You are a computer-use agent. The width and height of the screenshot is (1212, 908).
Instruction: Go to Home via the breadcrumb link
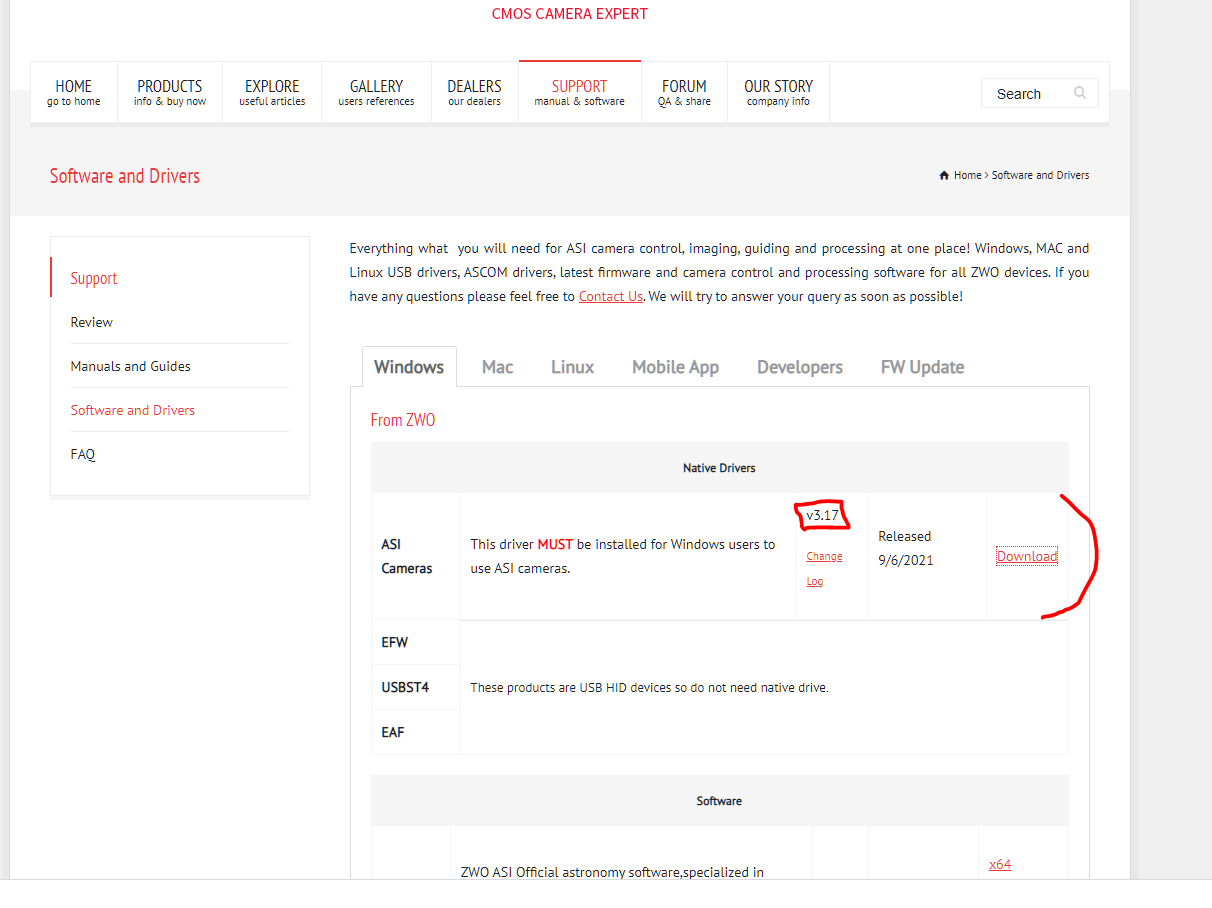(967, 175)
